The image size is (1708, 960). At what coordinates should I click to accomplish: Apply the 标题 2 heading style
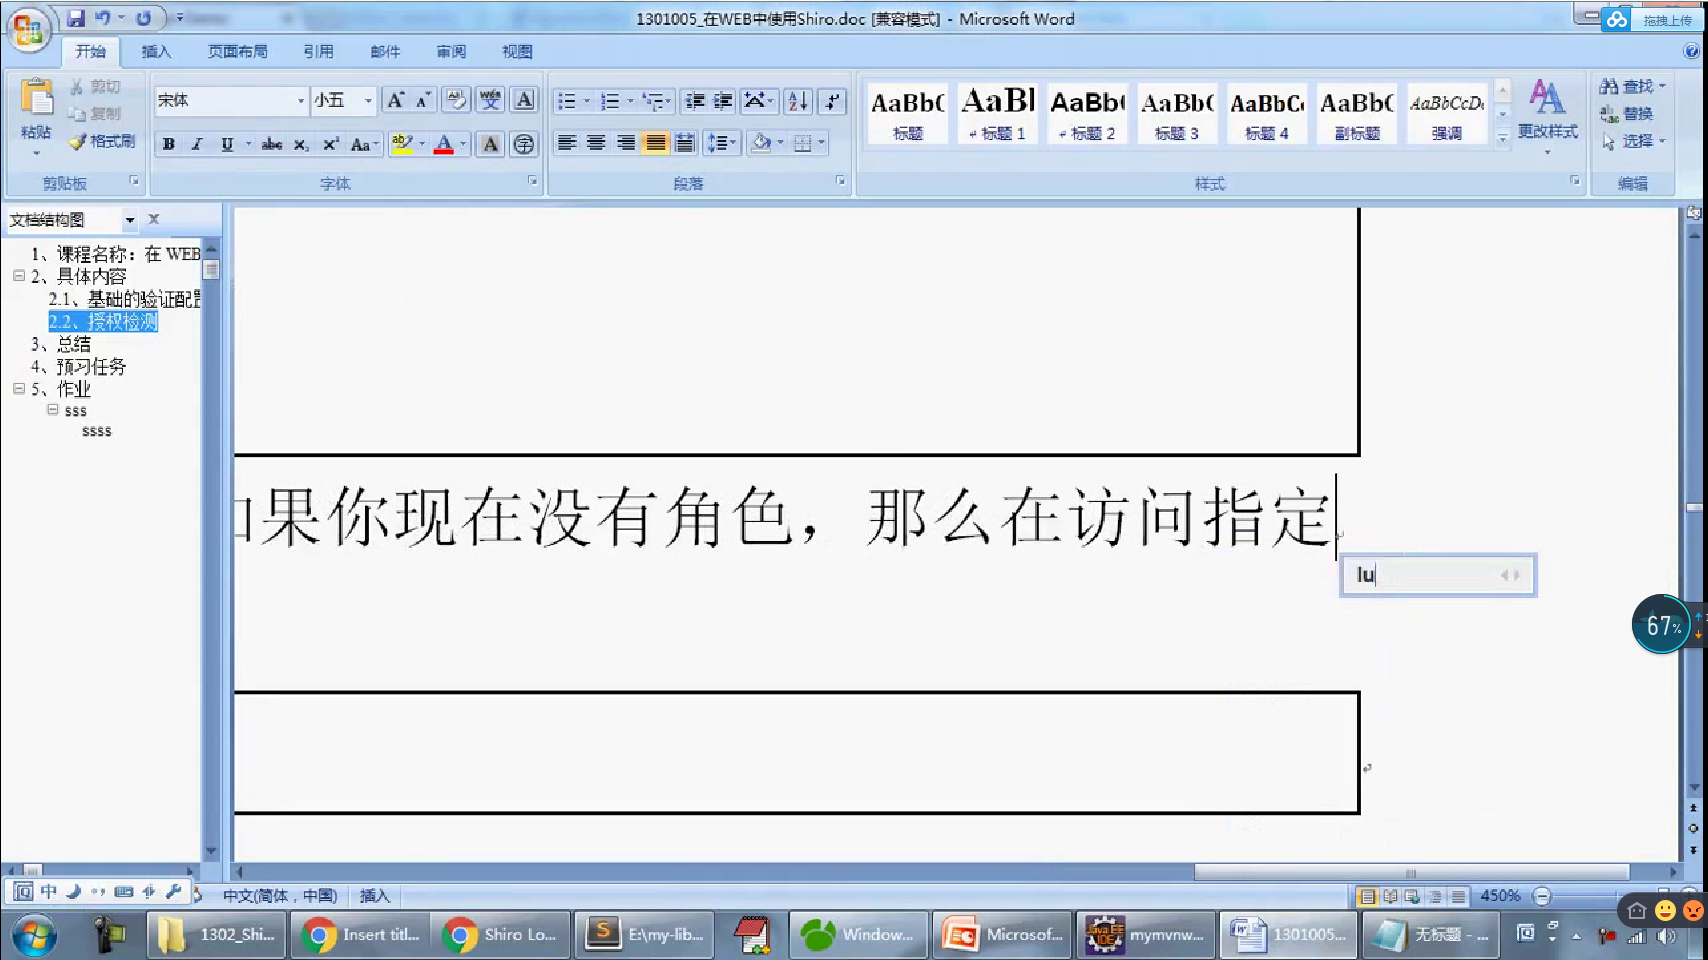click(x=1087, y=113)
